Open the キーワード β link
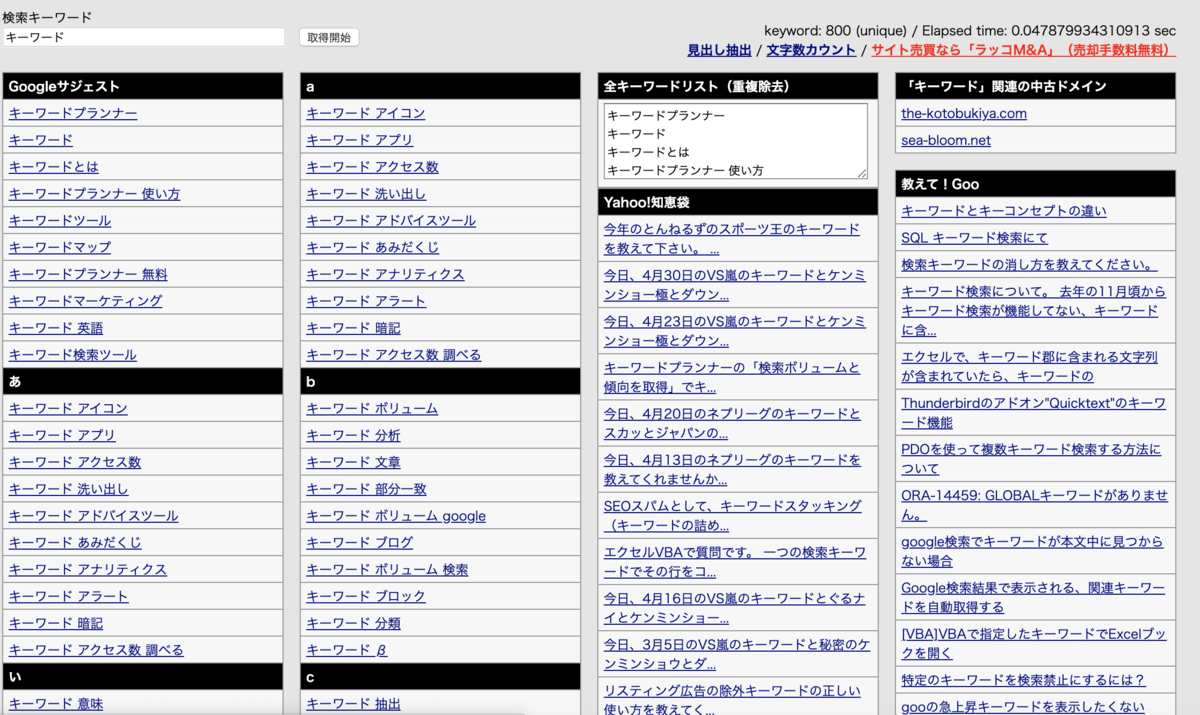Image resolution: width=1200 pixels, height=715 pixels. 347,650
